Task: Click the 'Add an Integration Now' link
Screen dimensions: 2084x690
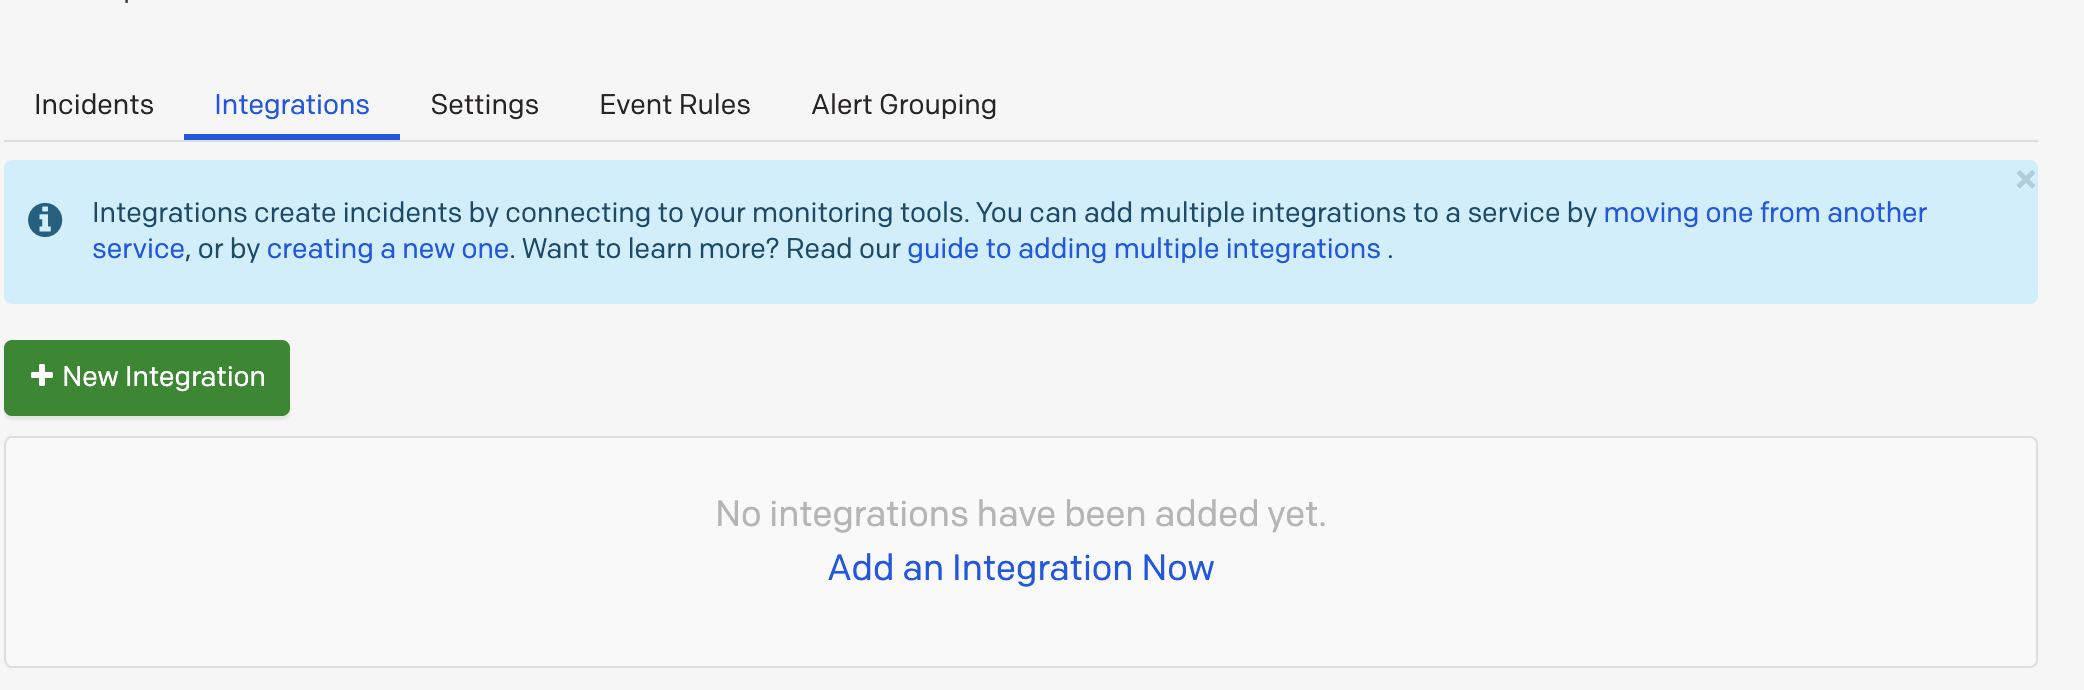Action: pos(1021,568)
